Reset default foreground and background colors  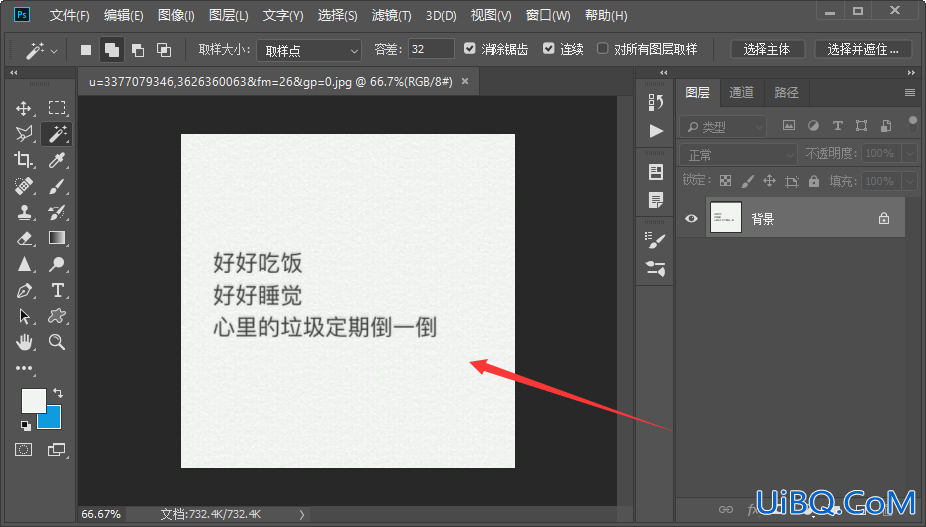[x=25, y=425]
